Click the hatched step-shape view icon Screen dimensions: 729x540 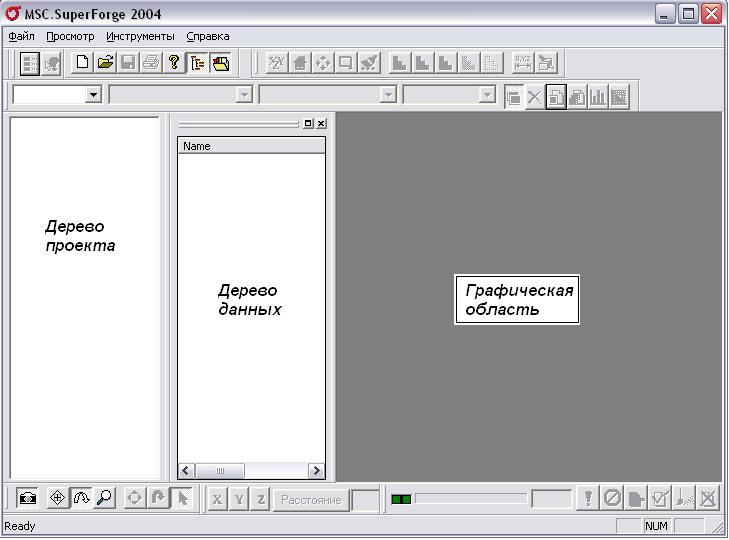click(x=468, y=63)
